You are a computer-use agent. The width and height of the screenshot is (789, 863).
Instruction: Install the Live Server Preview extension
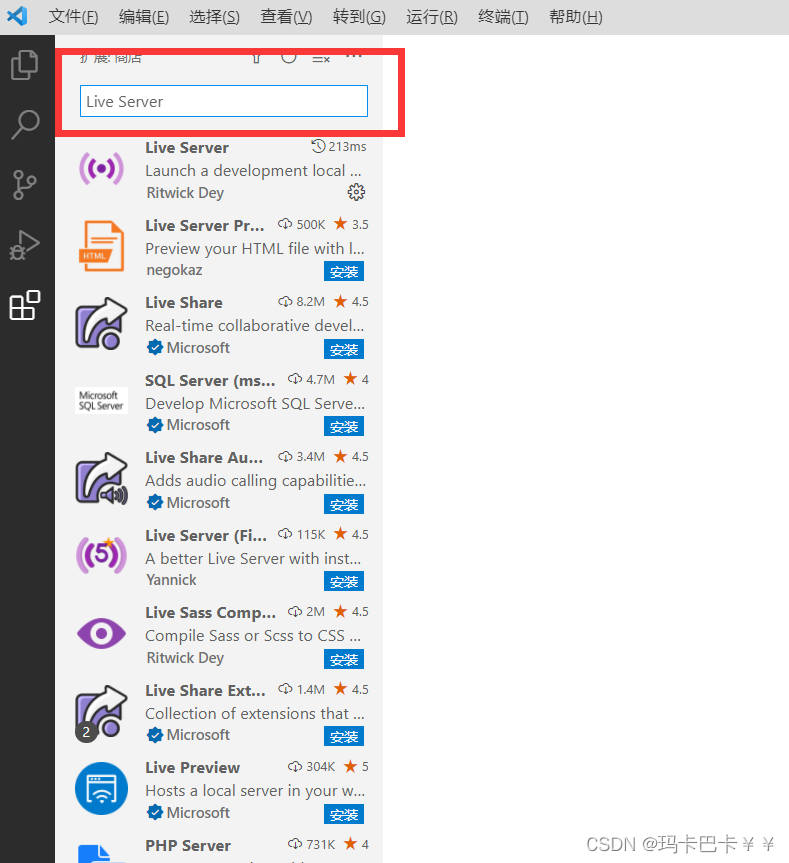pyautogui.click(x=343, y=271)
